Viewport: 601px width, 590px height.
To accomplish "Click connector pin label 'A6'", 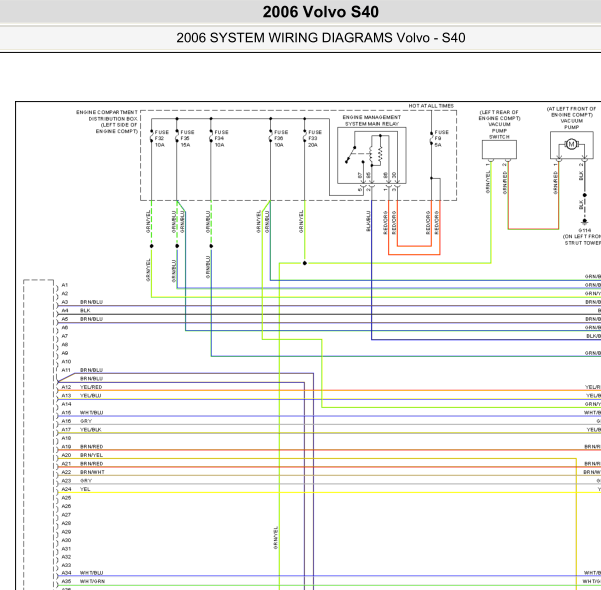I will (x=64, y=327).
